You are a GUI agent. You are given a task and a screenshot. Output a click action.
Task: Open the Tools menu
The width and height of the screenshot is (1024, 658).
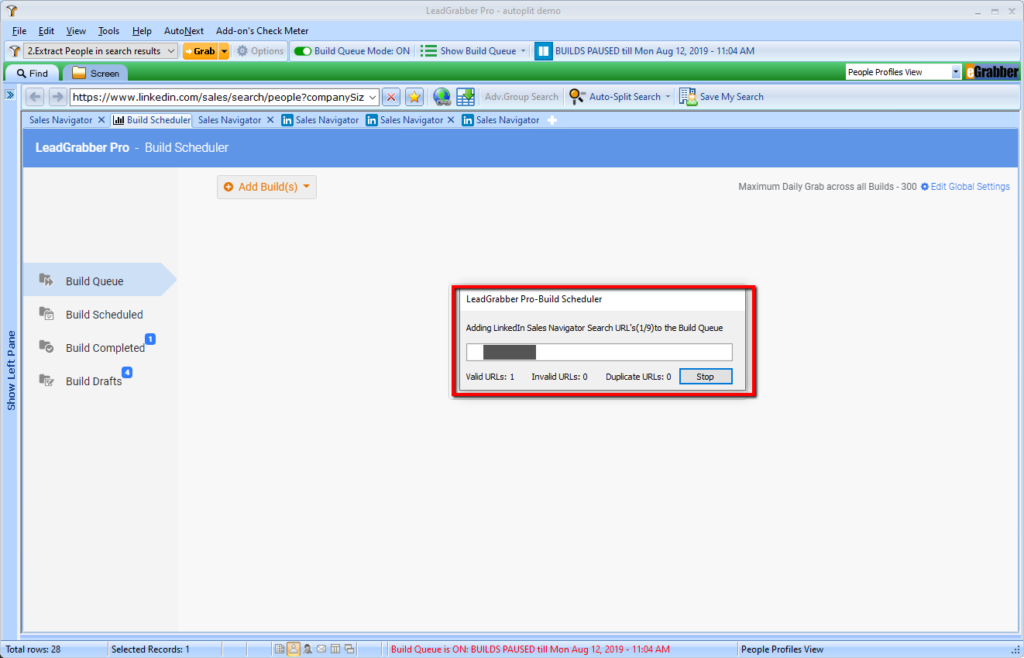pyautogui.click(x=108, y=31)
